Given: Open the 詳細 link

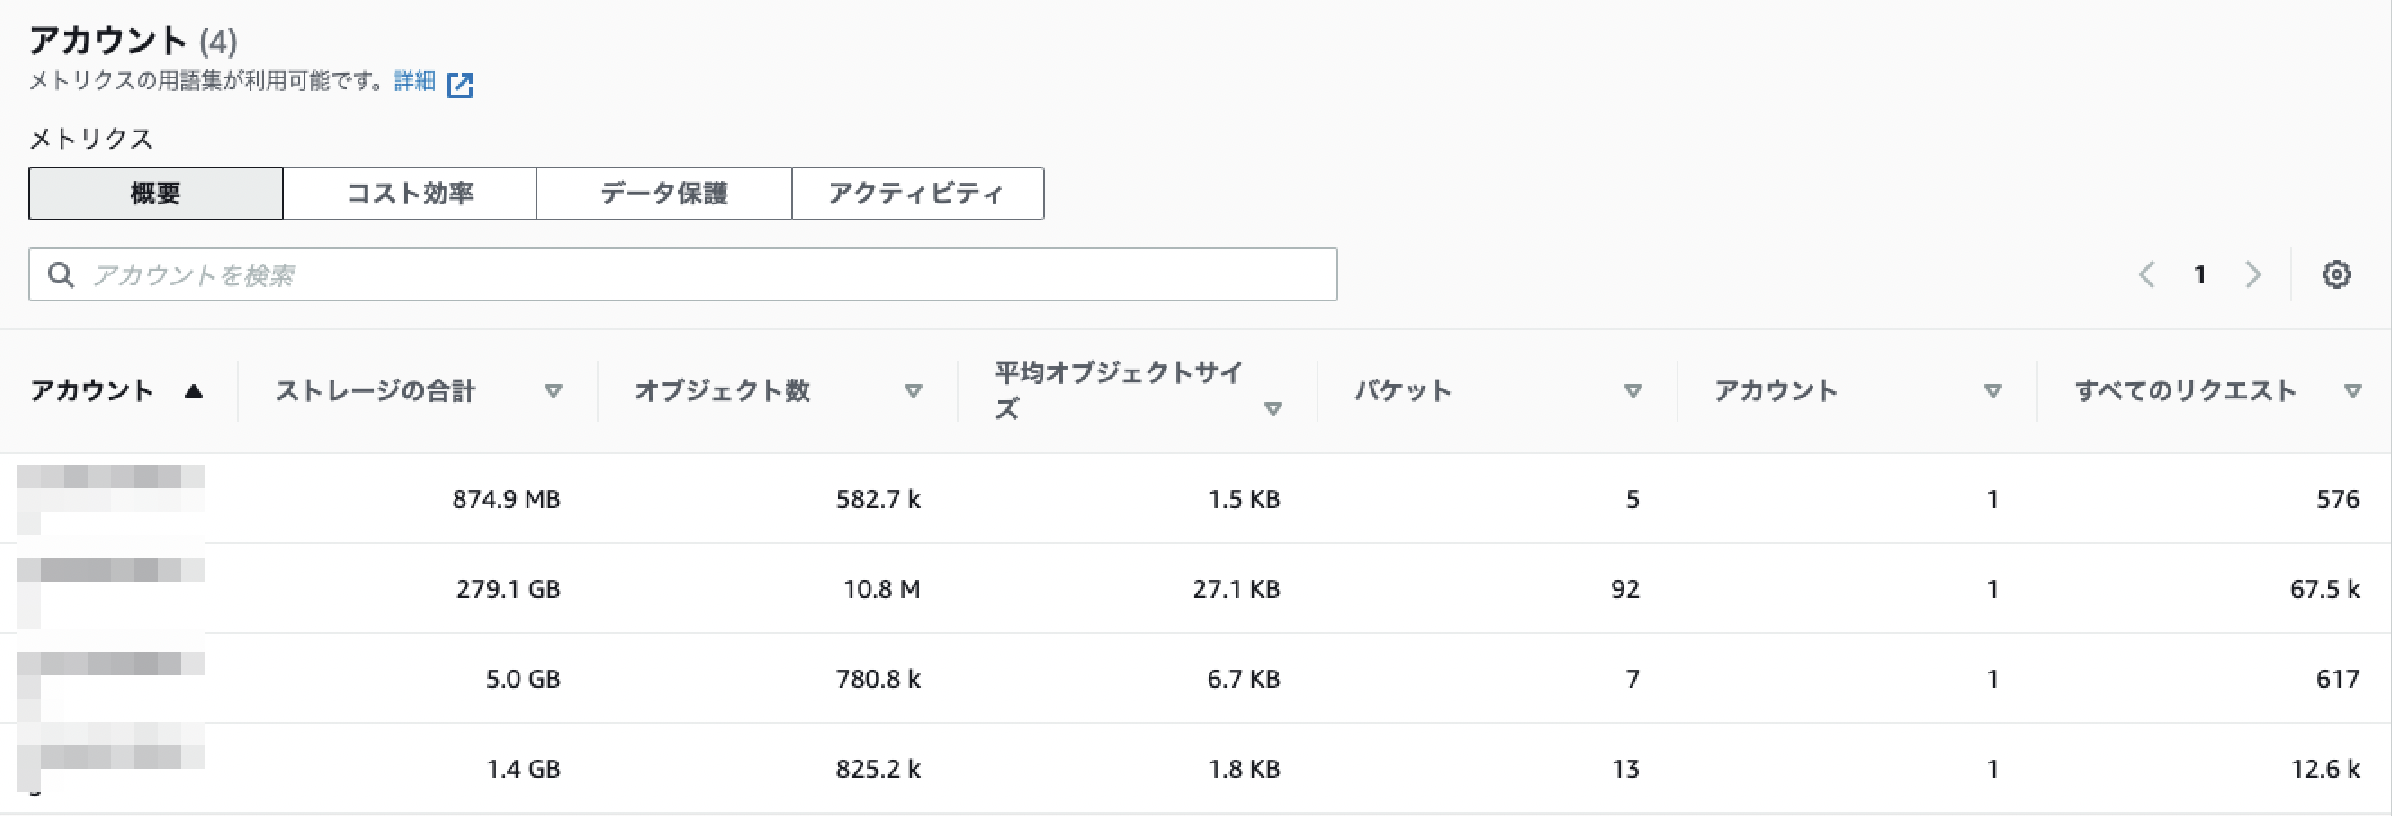Looking at the screenshot, I should (414, 81).
